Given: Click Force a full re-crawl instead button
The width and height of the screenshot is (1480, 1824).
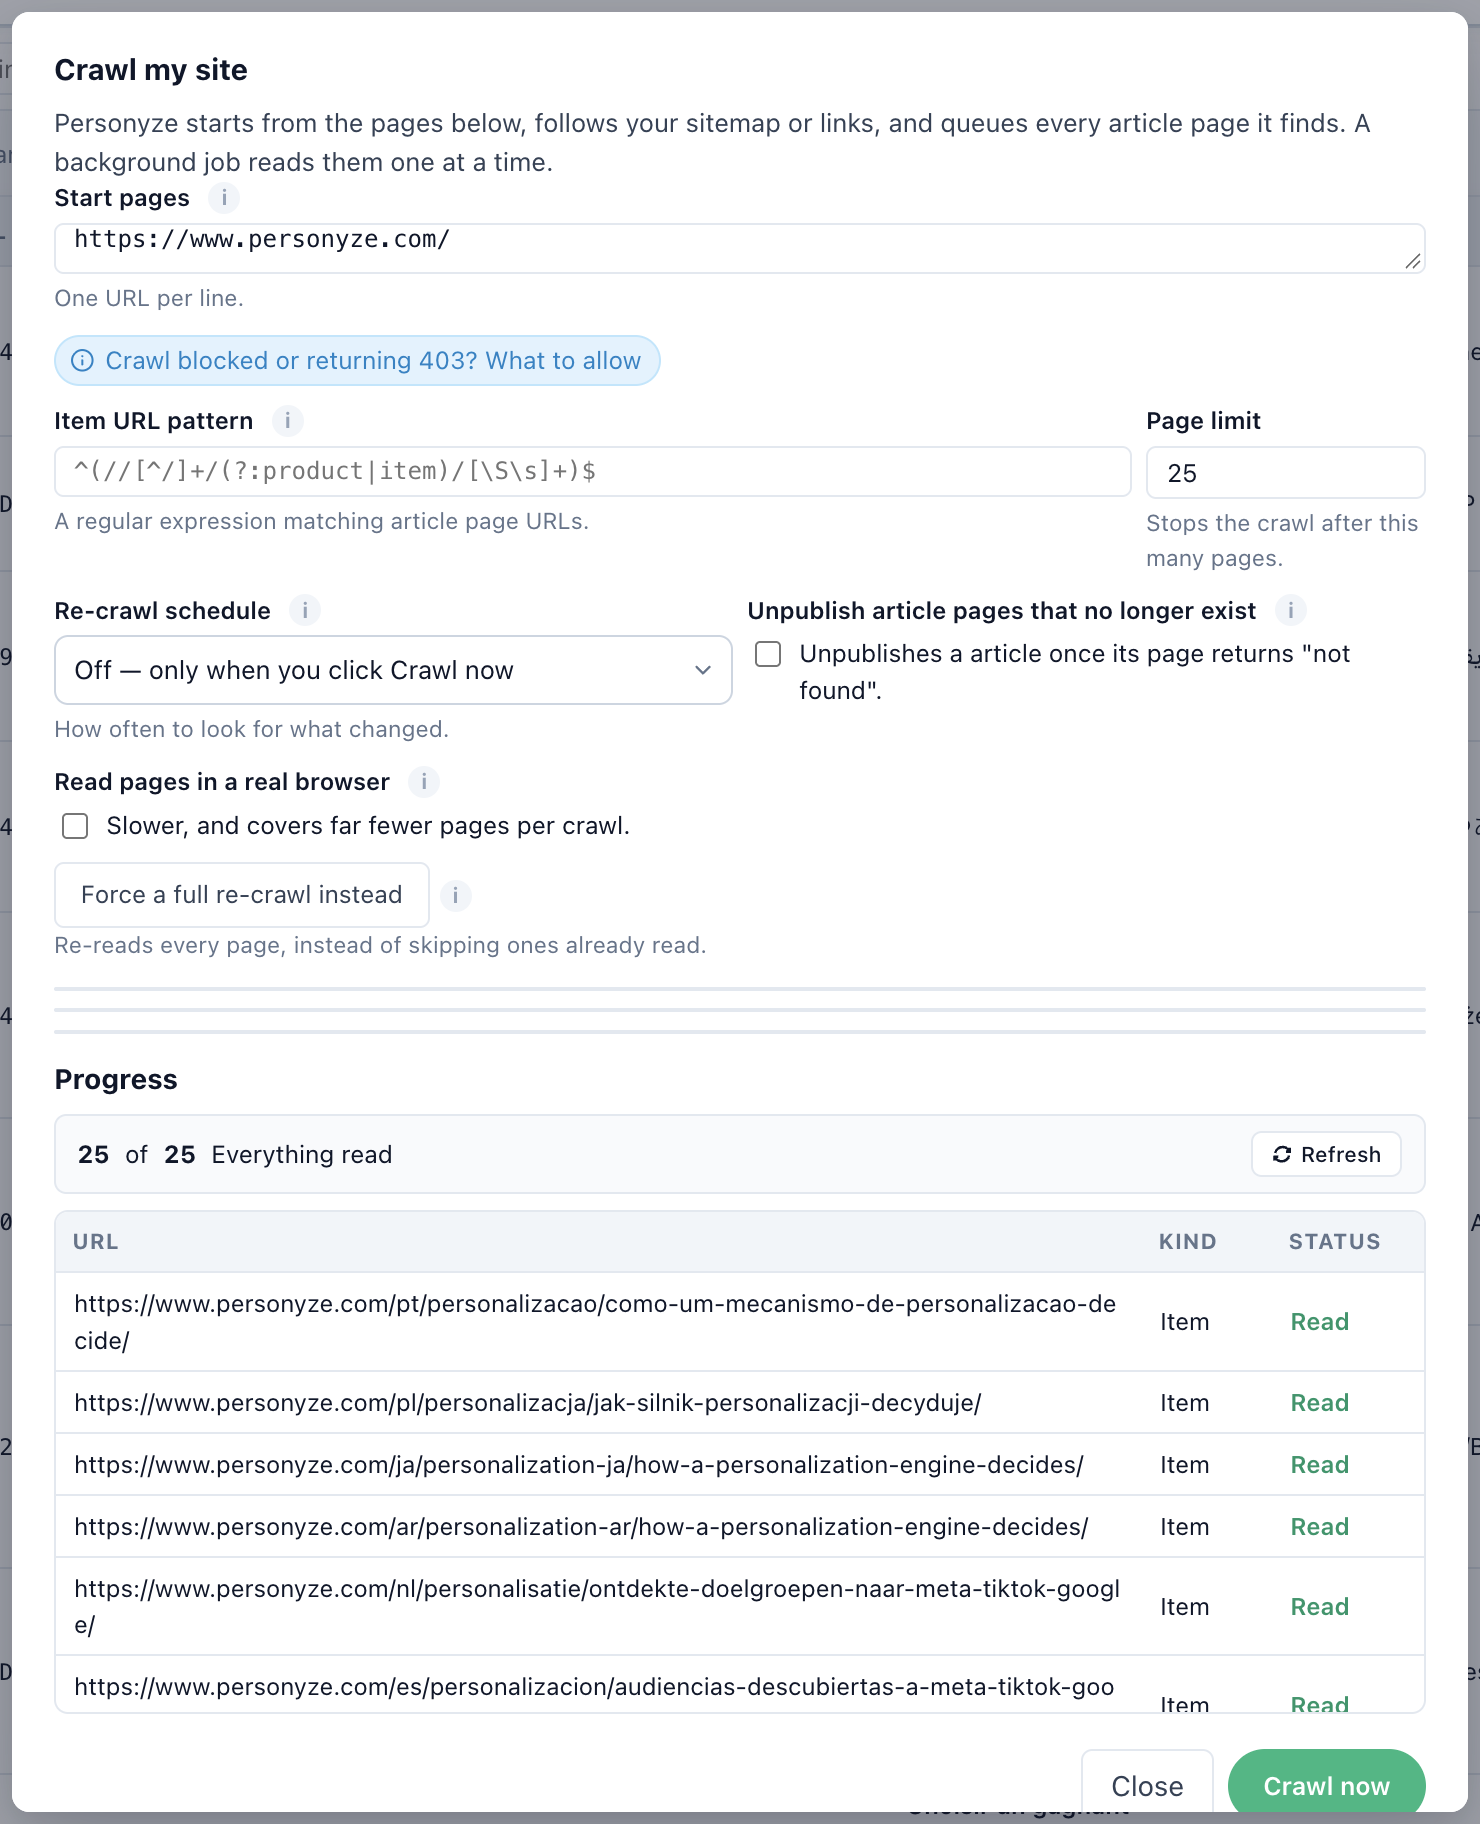Looking at the screenshot, I should coord(242,895).
